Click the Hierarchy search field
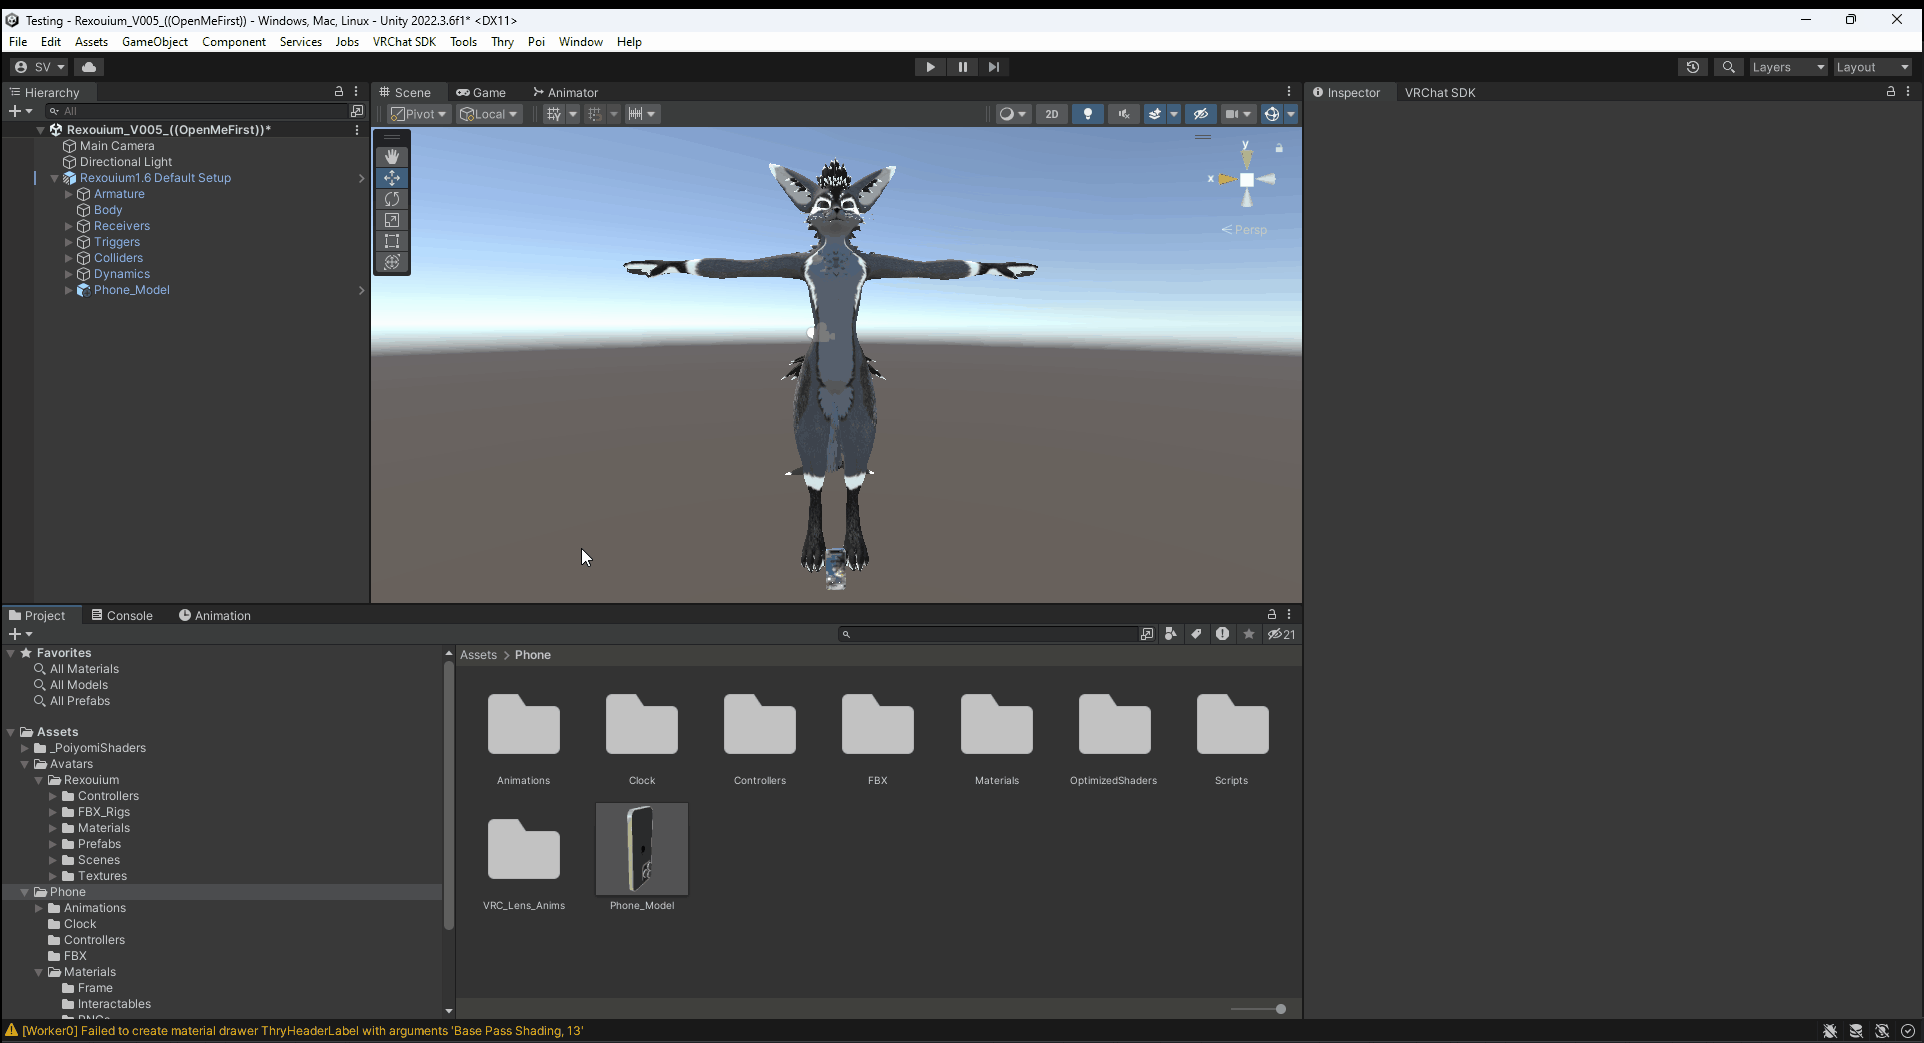This screenshot has height=1043, width=1924. (195, 111)
